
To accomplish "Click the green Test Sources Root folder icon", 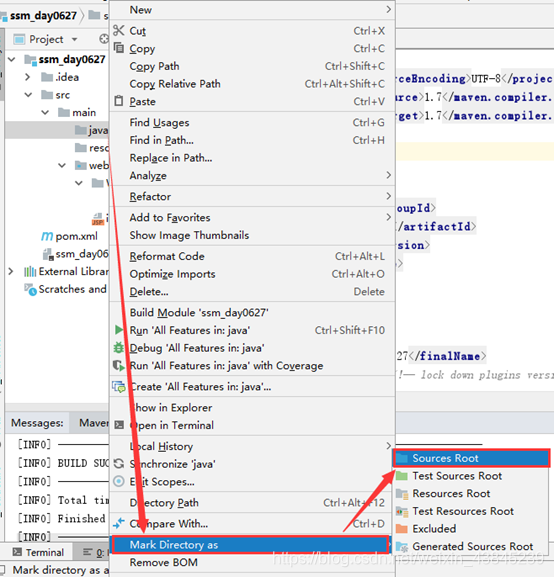I will point(402,476).
